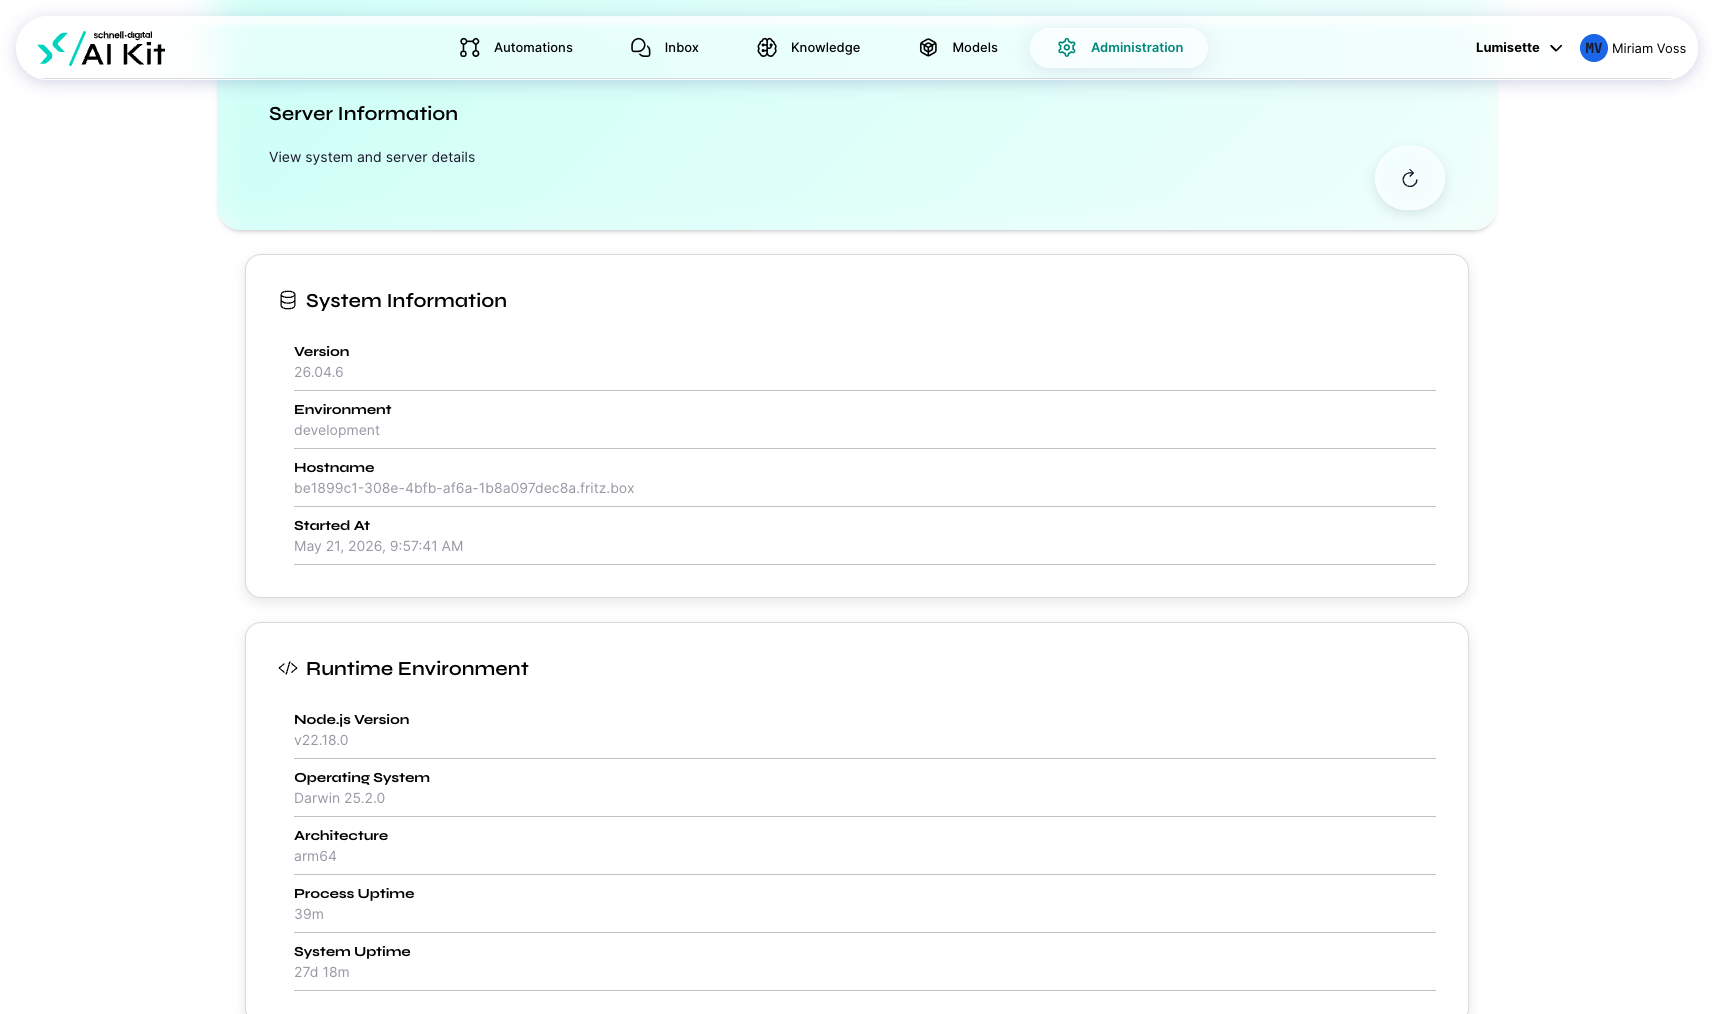Click the hostname ending in fritz.box

(x=464, y=488)
